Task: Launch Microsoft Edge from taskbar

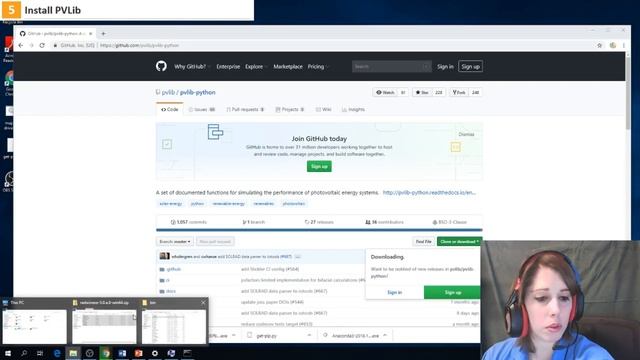Action: tap(57, 353)
